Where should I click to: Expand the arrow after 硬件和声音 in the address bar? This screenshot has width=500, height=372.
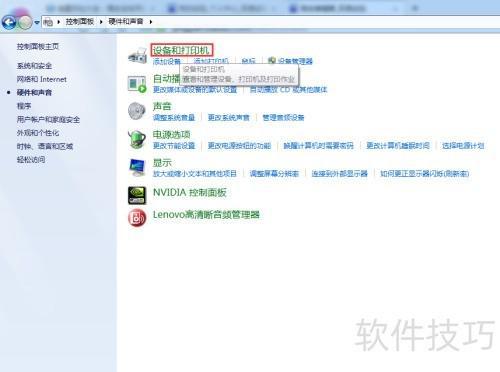tap(151, 22)
